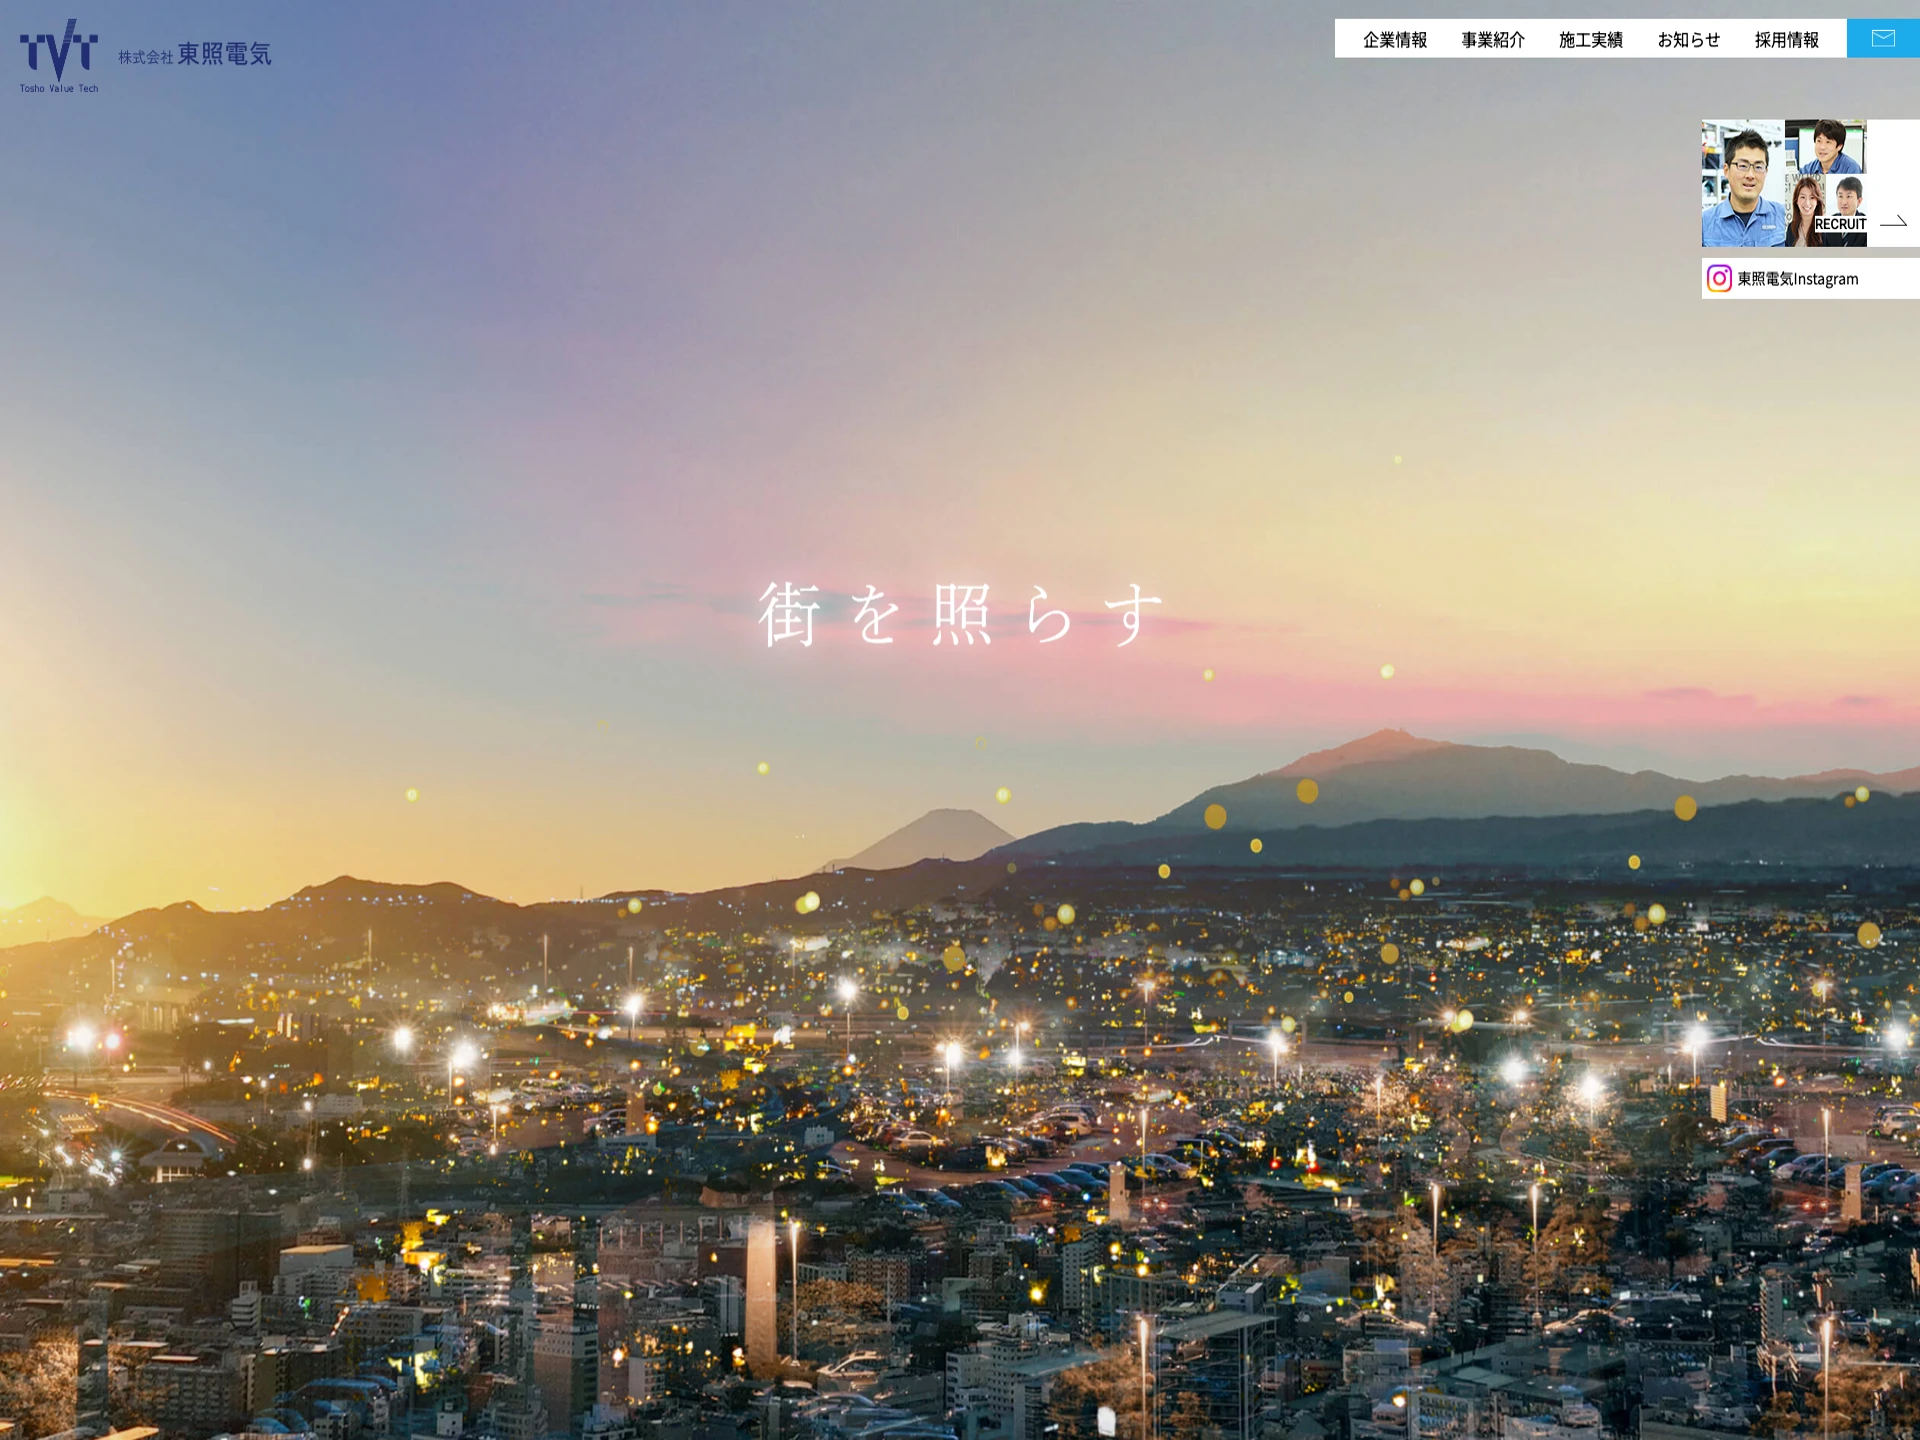Click the Tosho Value Tech tagline
The image size is (1920, 1440).
click(59, 89)
